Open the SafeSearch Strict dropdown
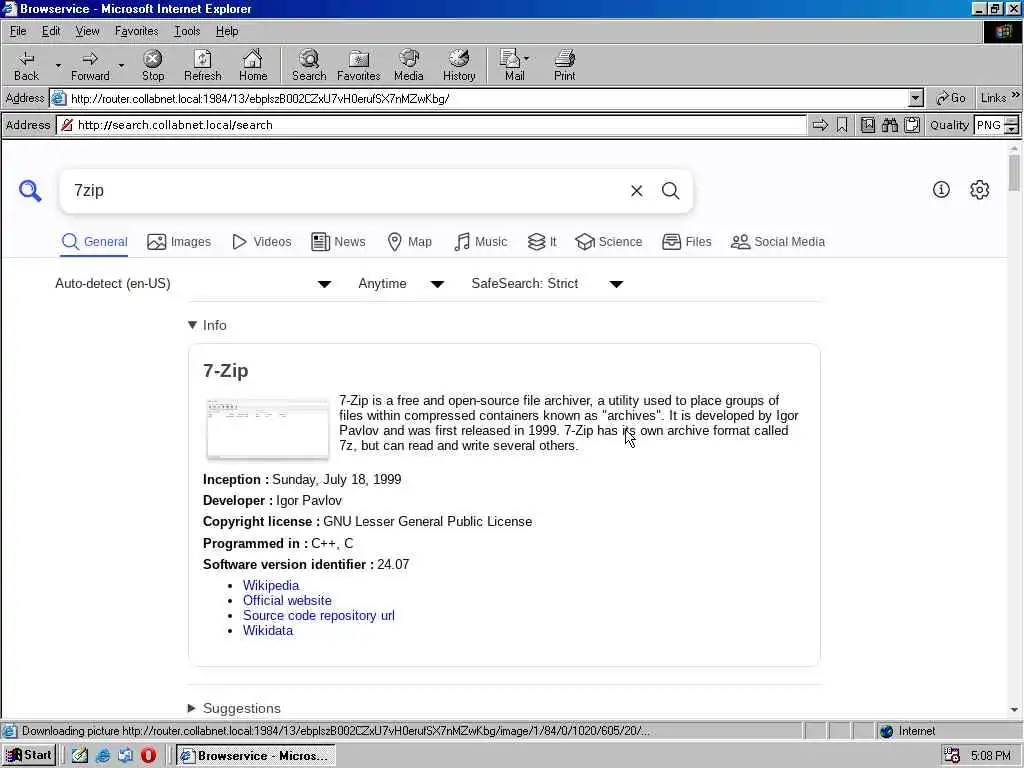Screen dimensions: 1024x768 (x=547, y=283)
